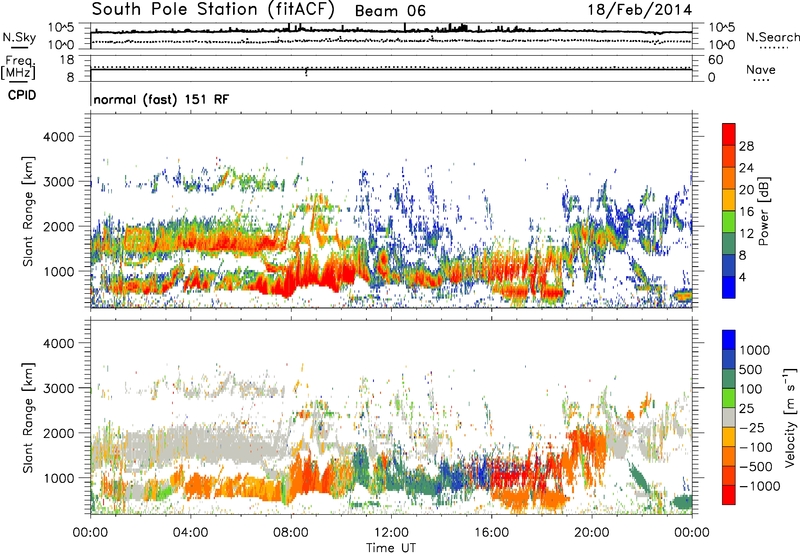Select the "Freq. [MHz]" axis label
The width and height of the screenshot is (800, 554).
coord(18,68)
